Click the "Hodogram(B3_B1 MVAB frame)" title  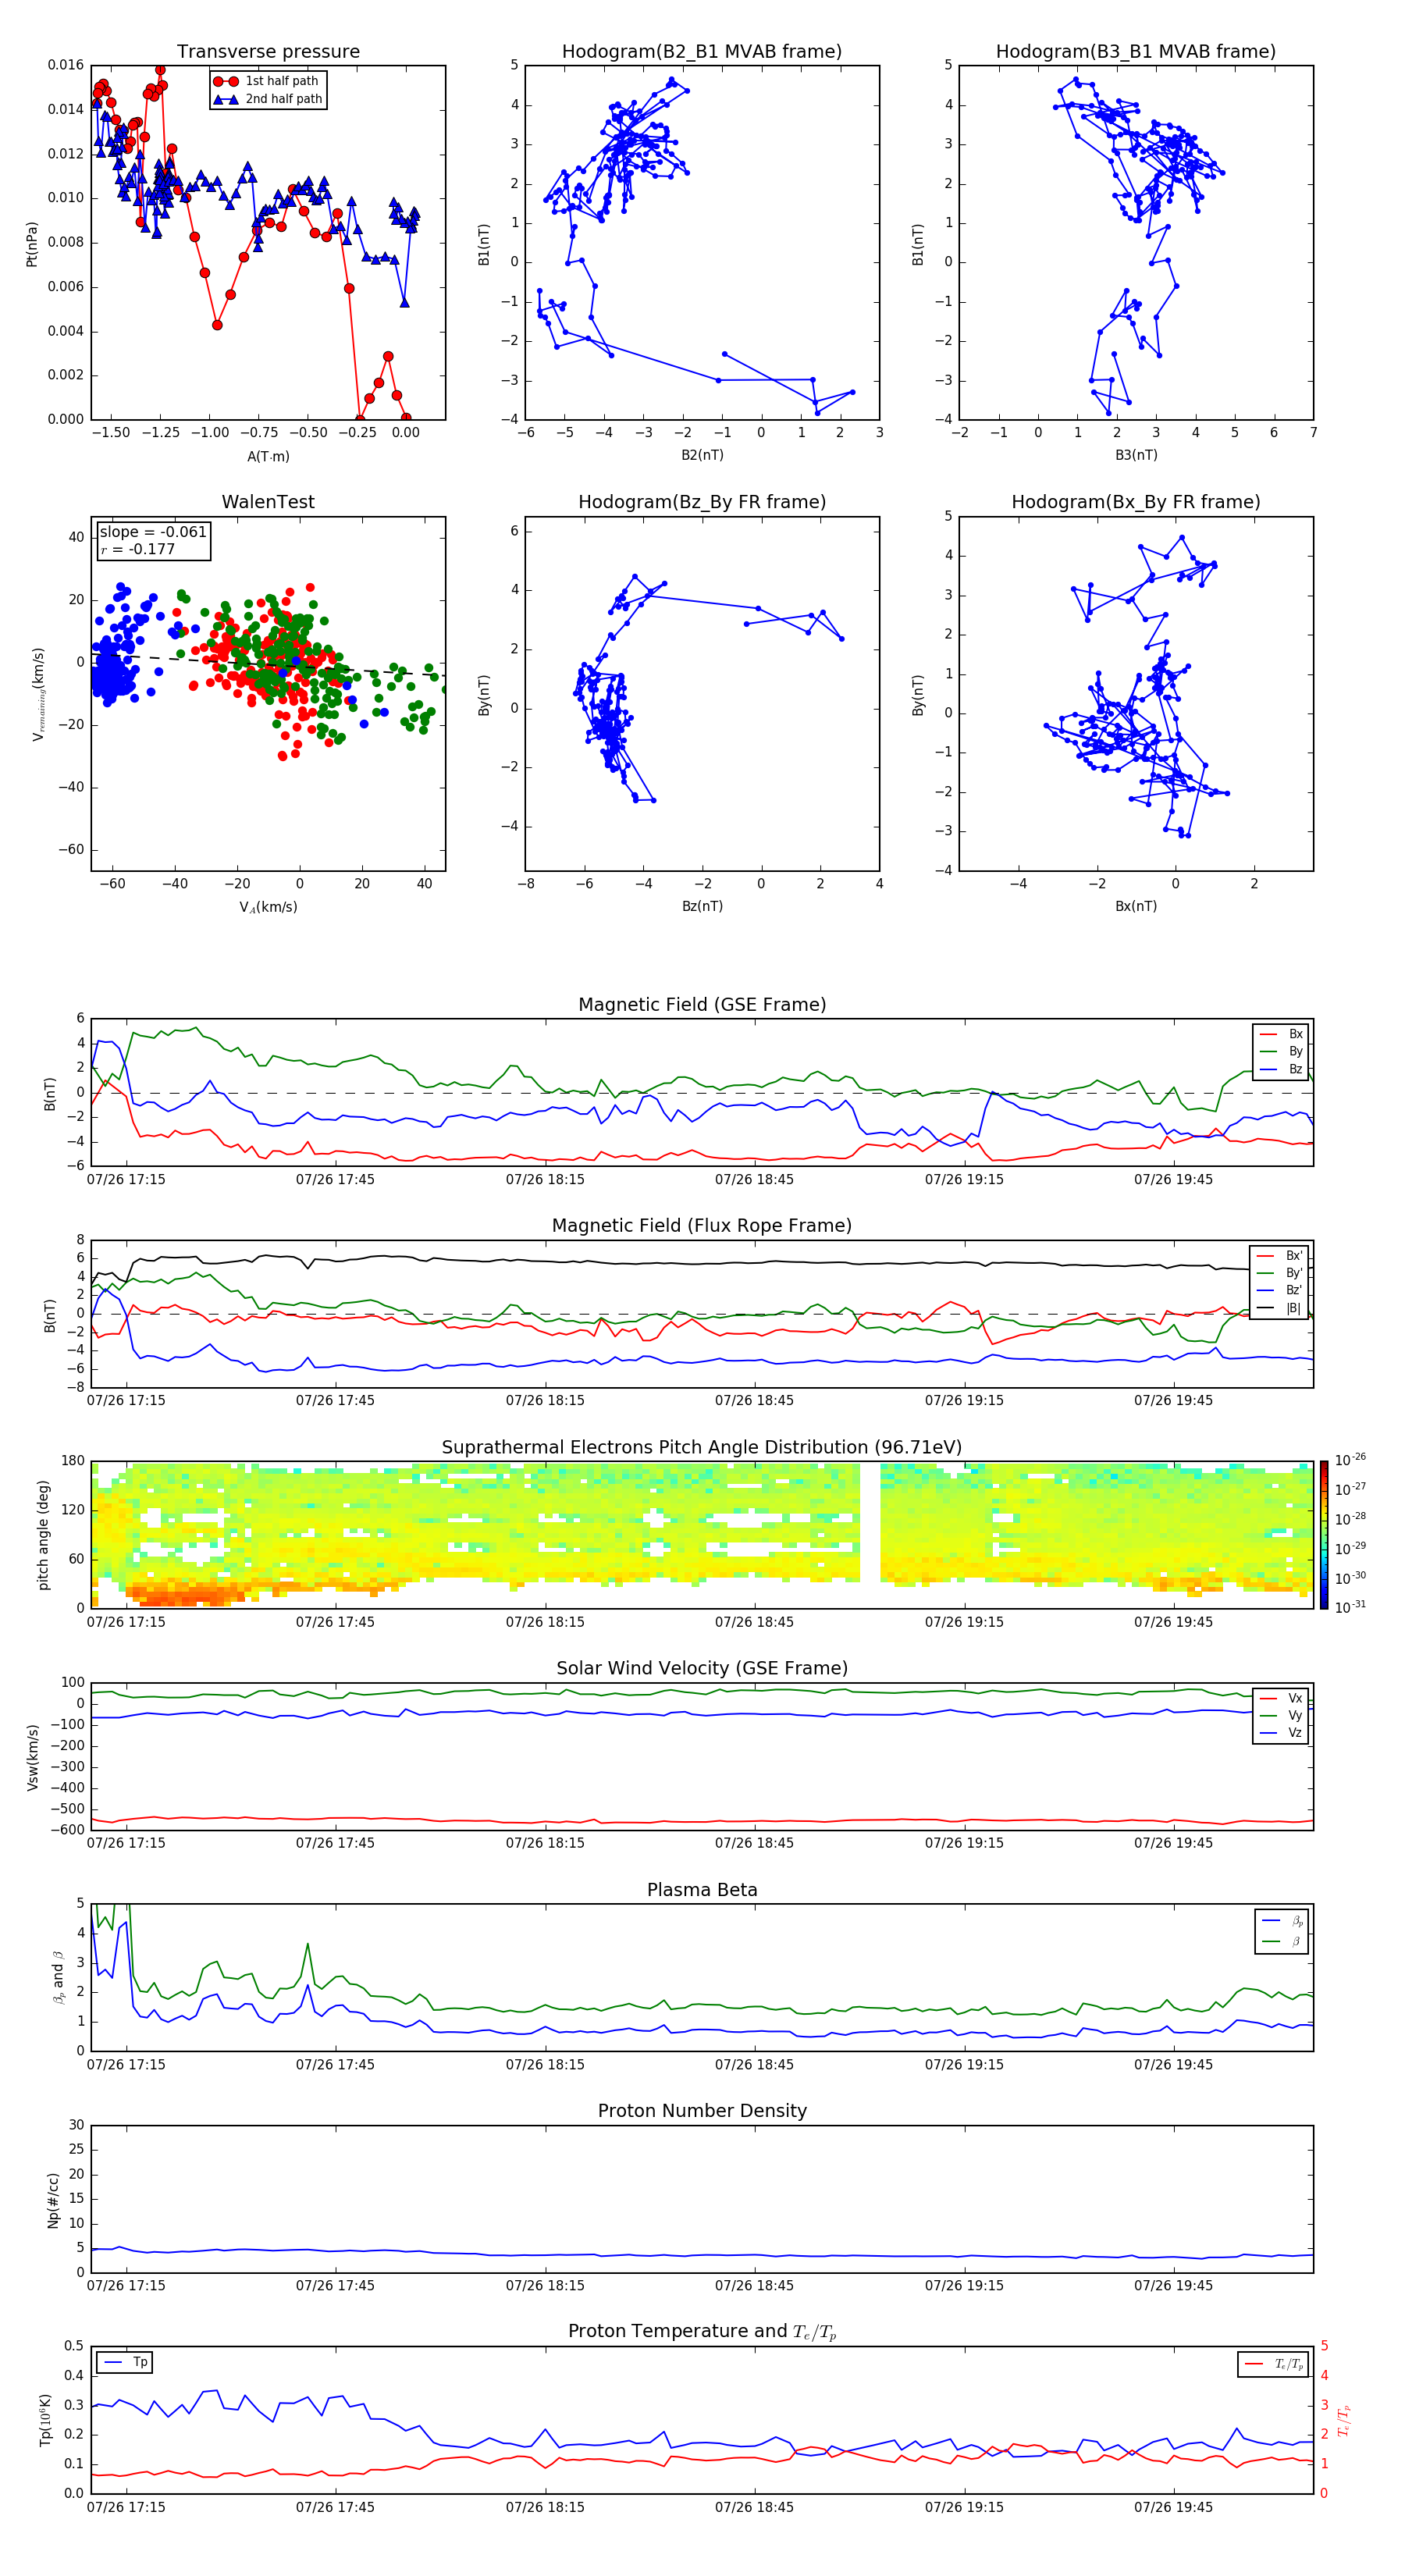[x=1136, y=52]
